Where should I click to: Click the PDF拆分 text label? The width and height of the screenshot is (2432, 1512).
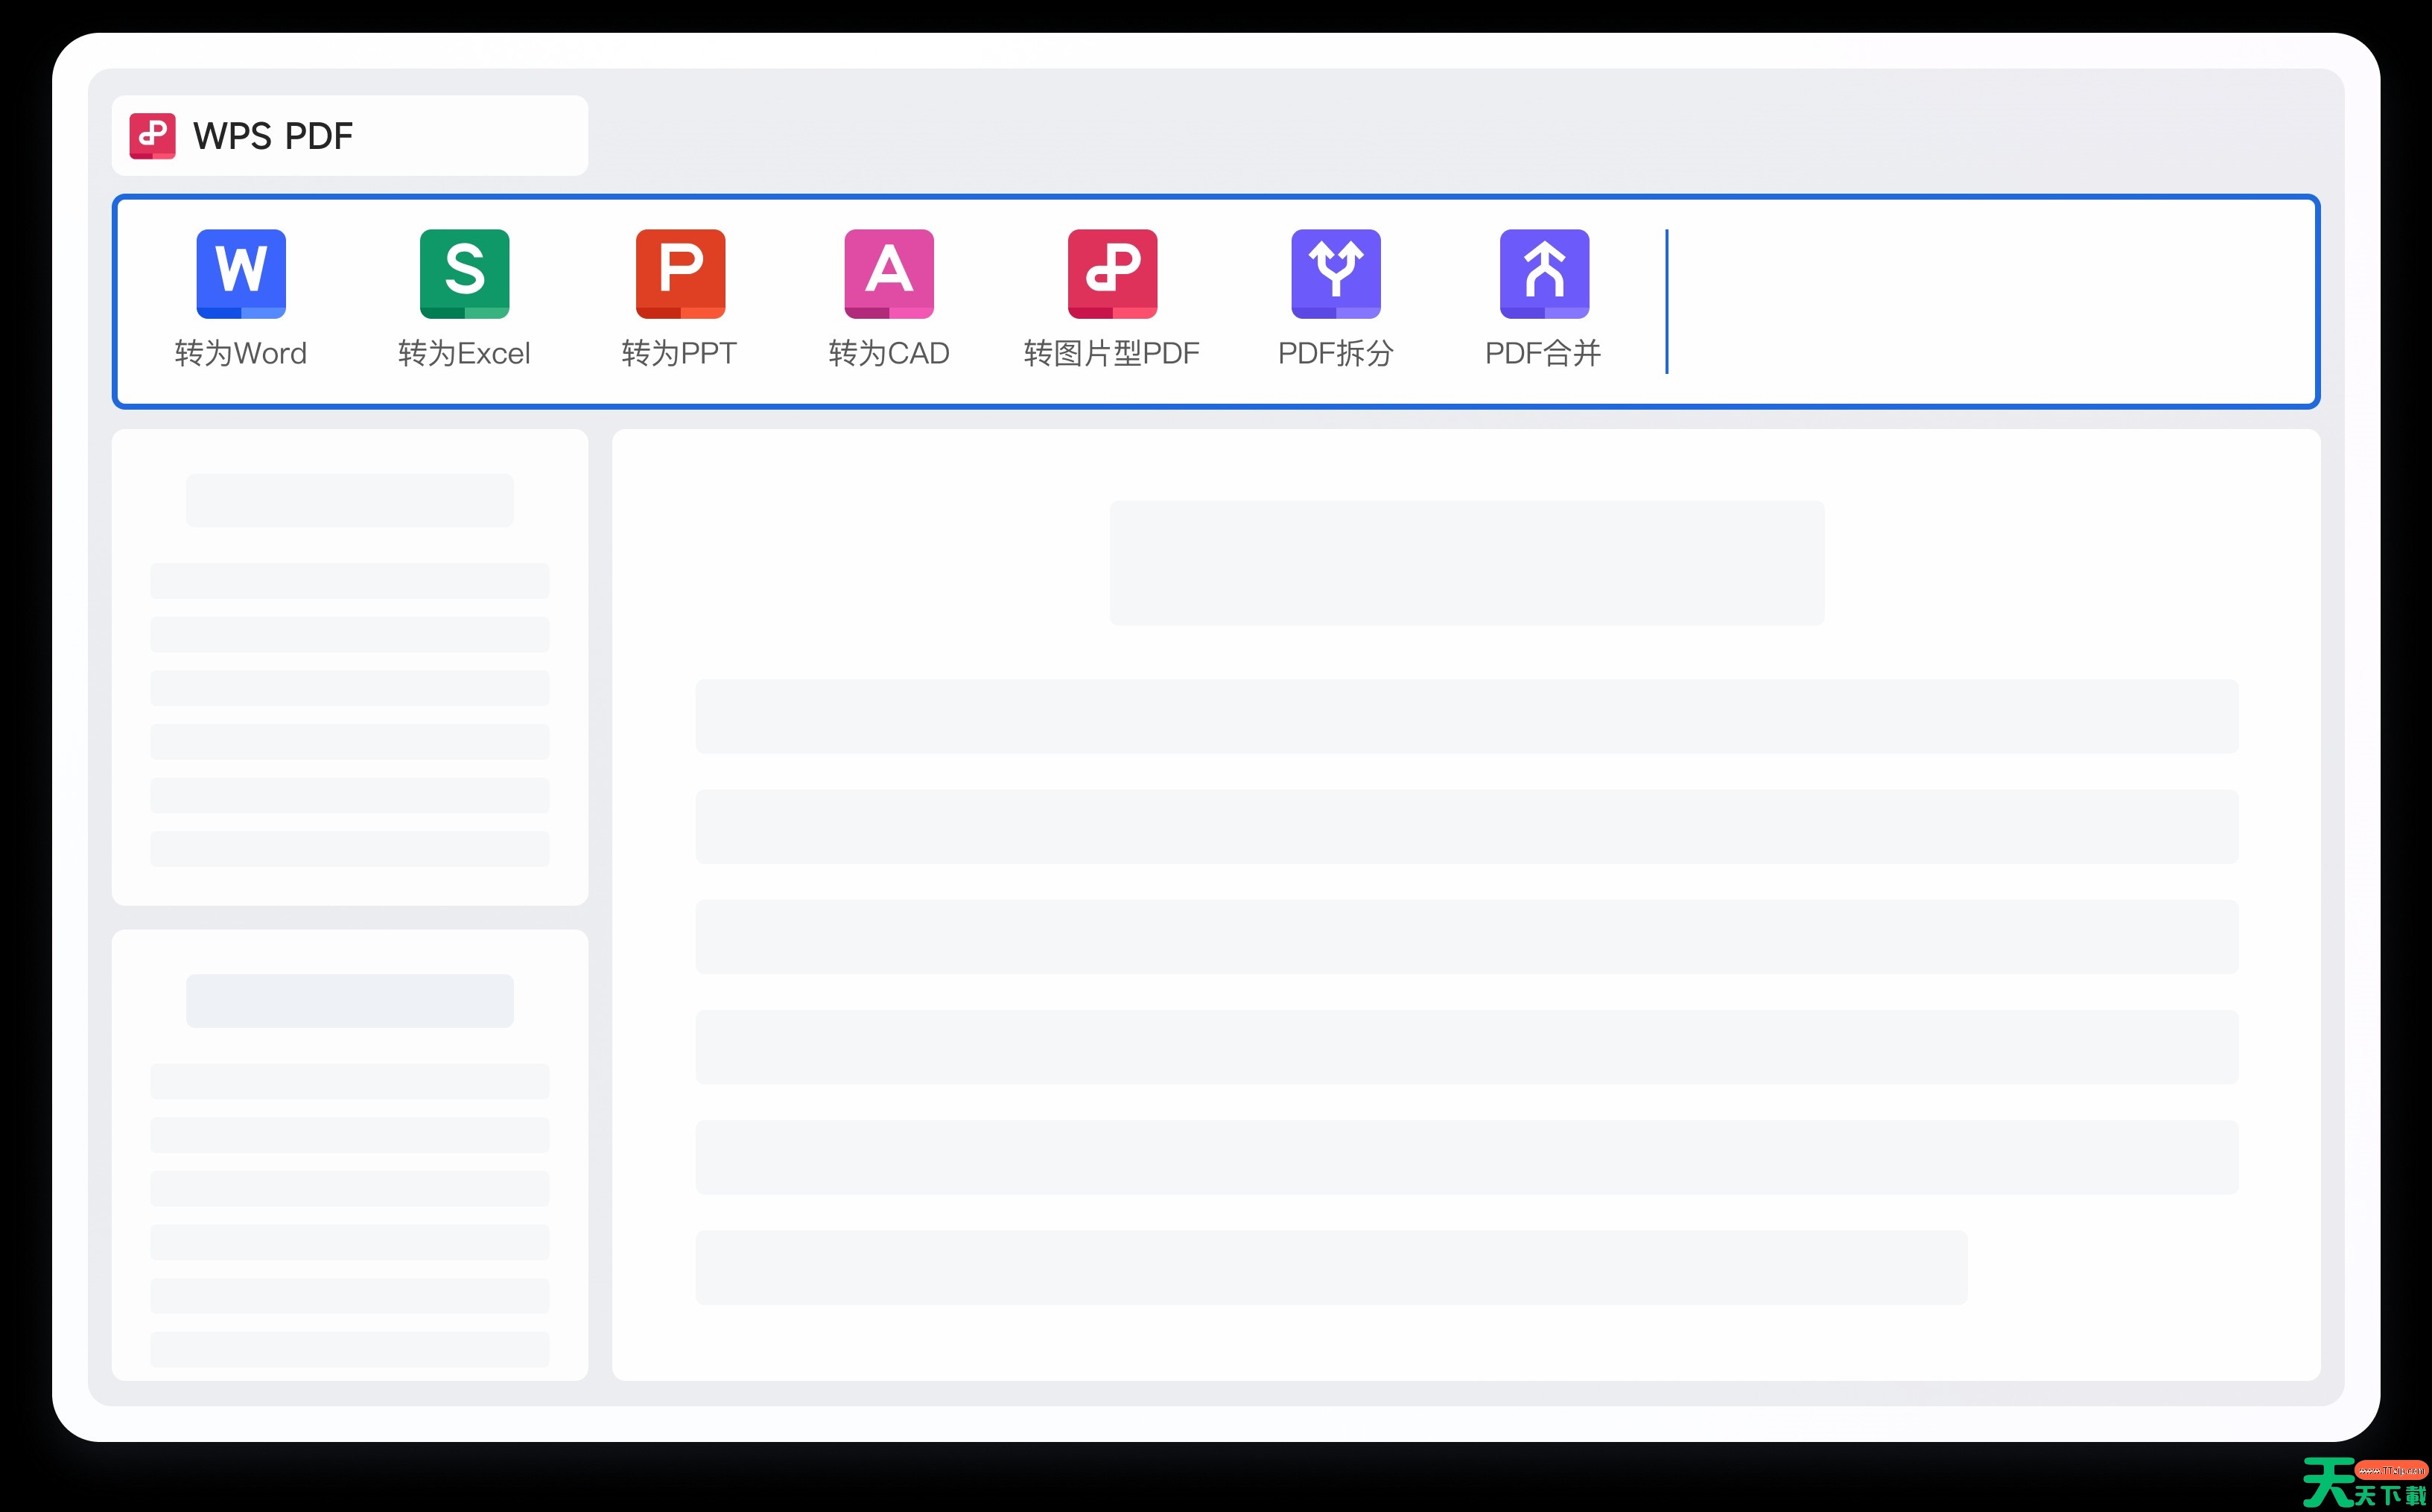pyautogui.click(x=1335, y=353)
